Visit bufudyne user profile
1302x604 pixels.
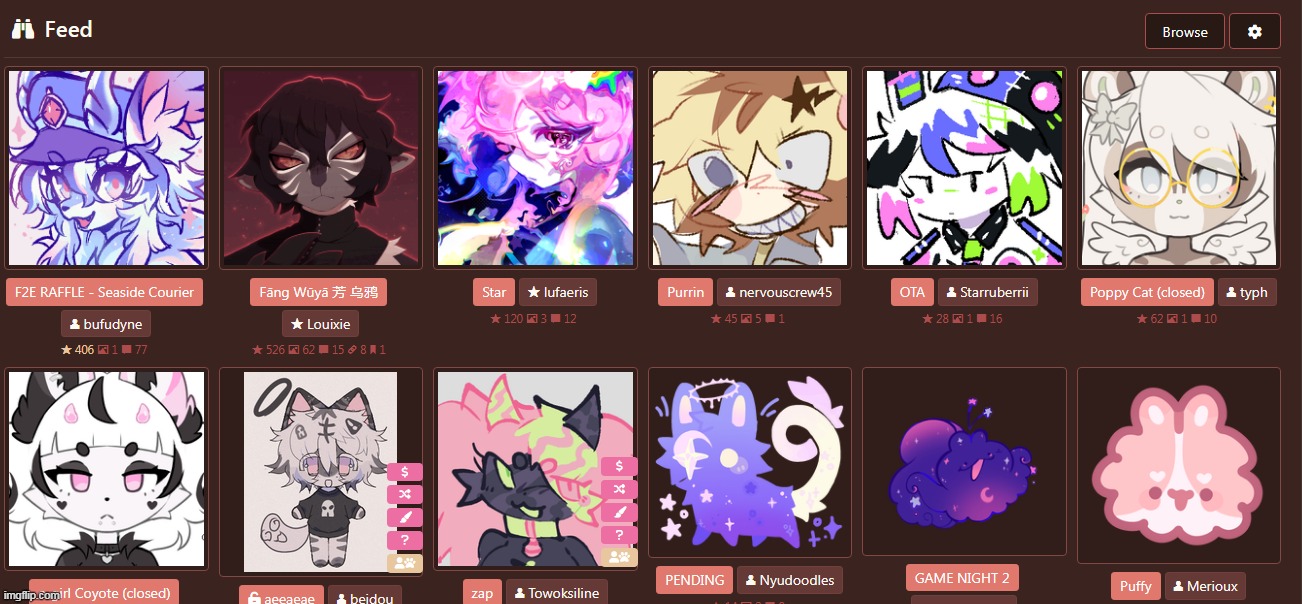tap(105, 324)
